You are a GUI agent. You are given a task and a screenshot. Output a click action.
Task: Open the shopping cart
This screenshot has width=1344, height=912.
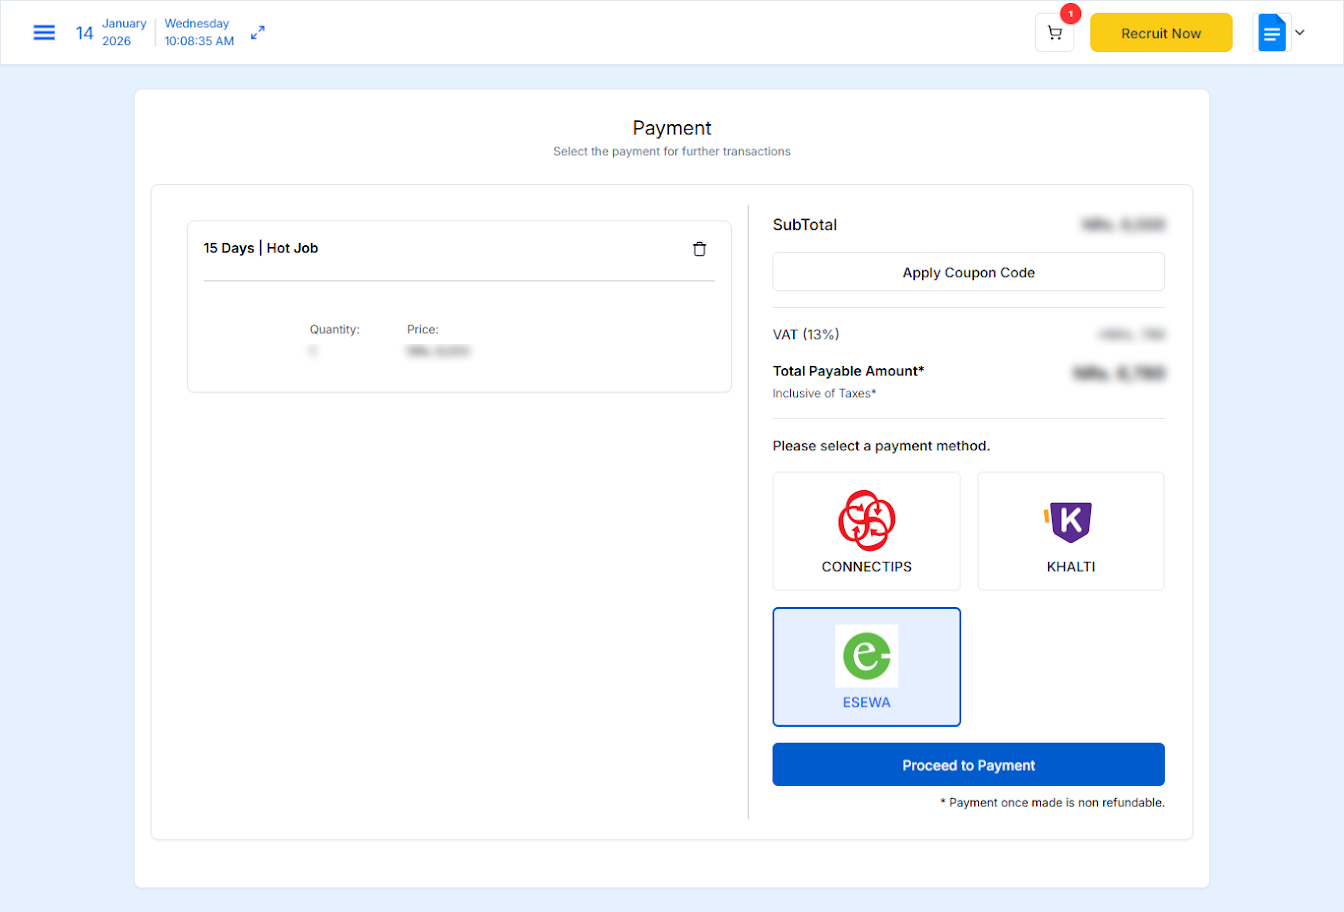tap(1054, 33)
